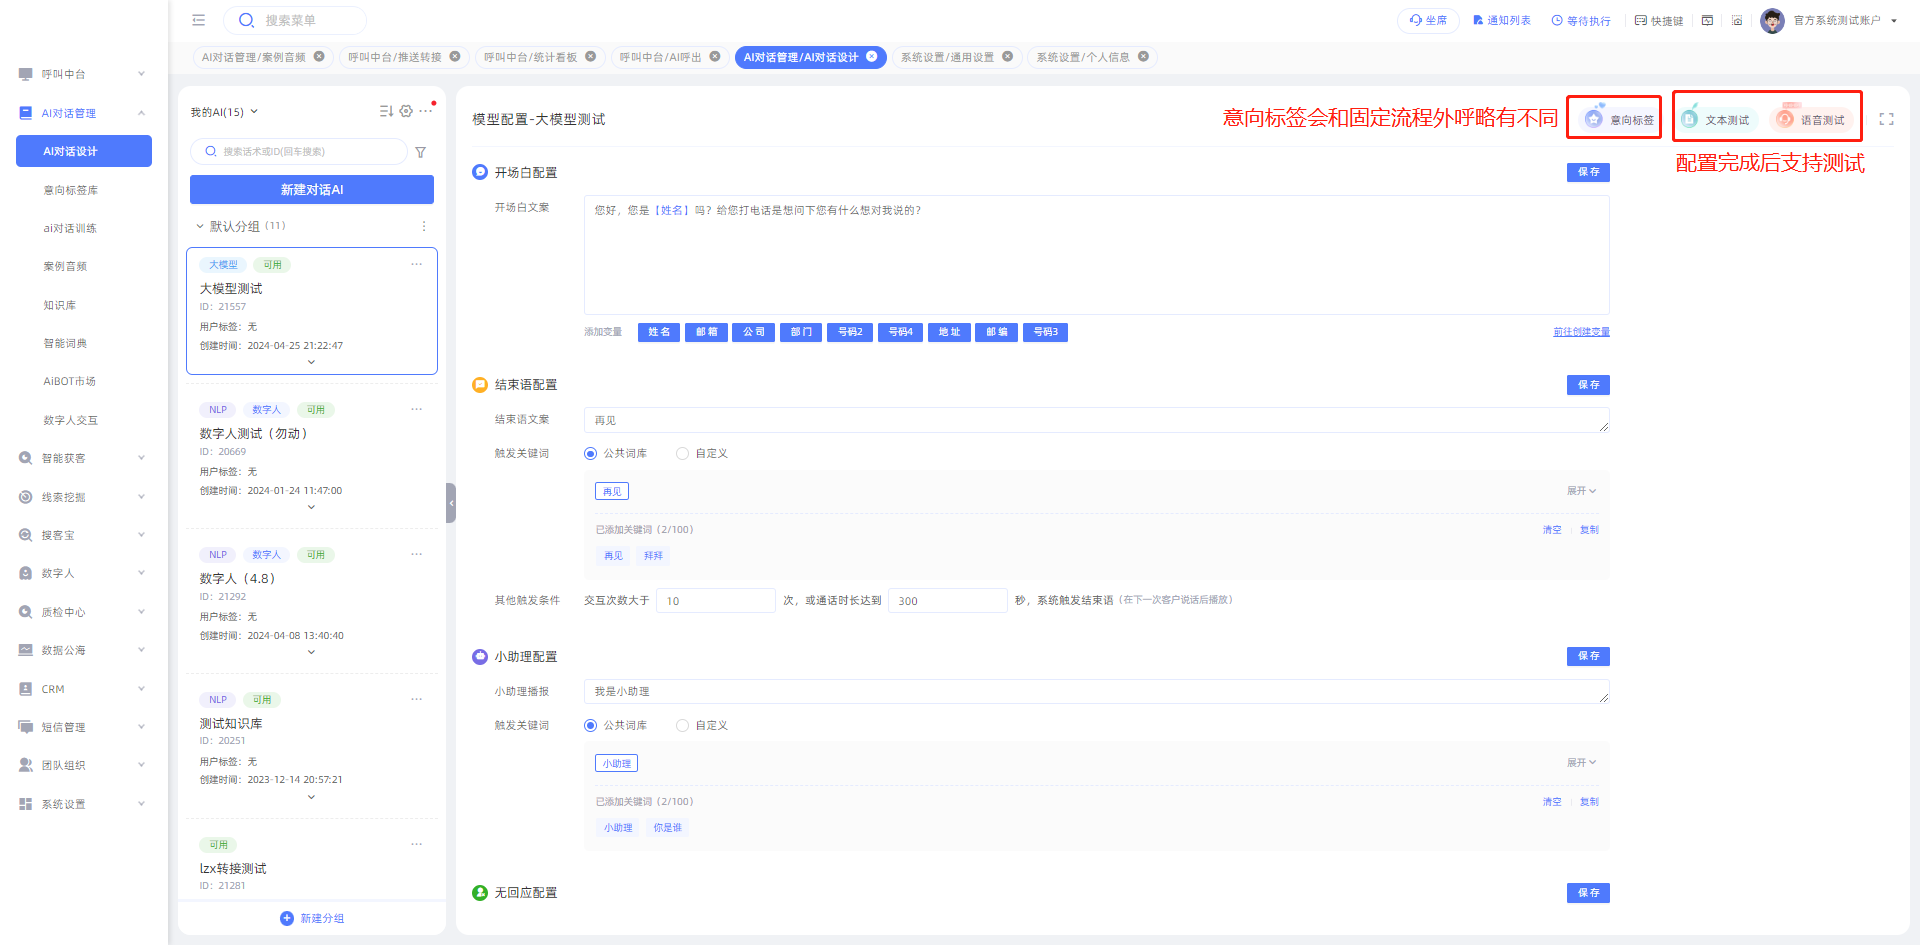Image resolution: width=1920 pixels, height=945 pixels.
Task: Open 知识库 in the sidebar
Action: pyautogui.click(x=60, y=305)
